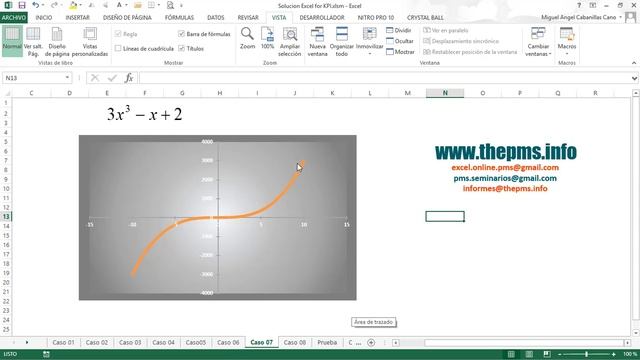Image resolution: width=640 pixels, height=360 pixels.
Task: Click Mostrar window option
Action: point(400,52)
